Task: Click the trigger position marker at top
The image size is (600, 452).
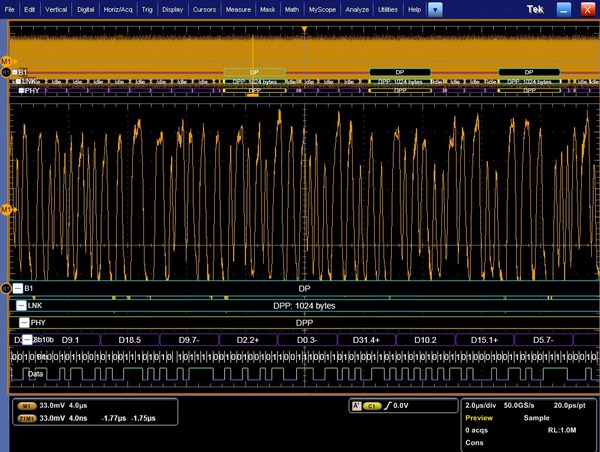Action: click(x=304, y=29)
